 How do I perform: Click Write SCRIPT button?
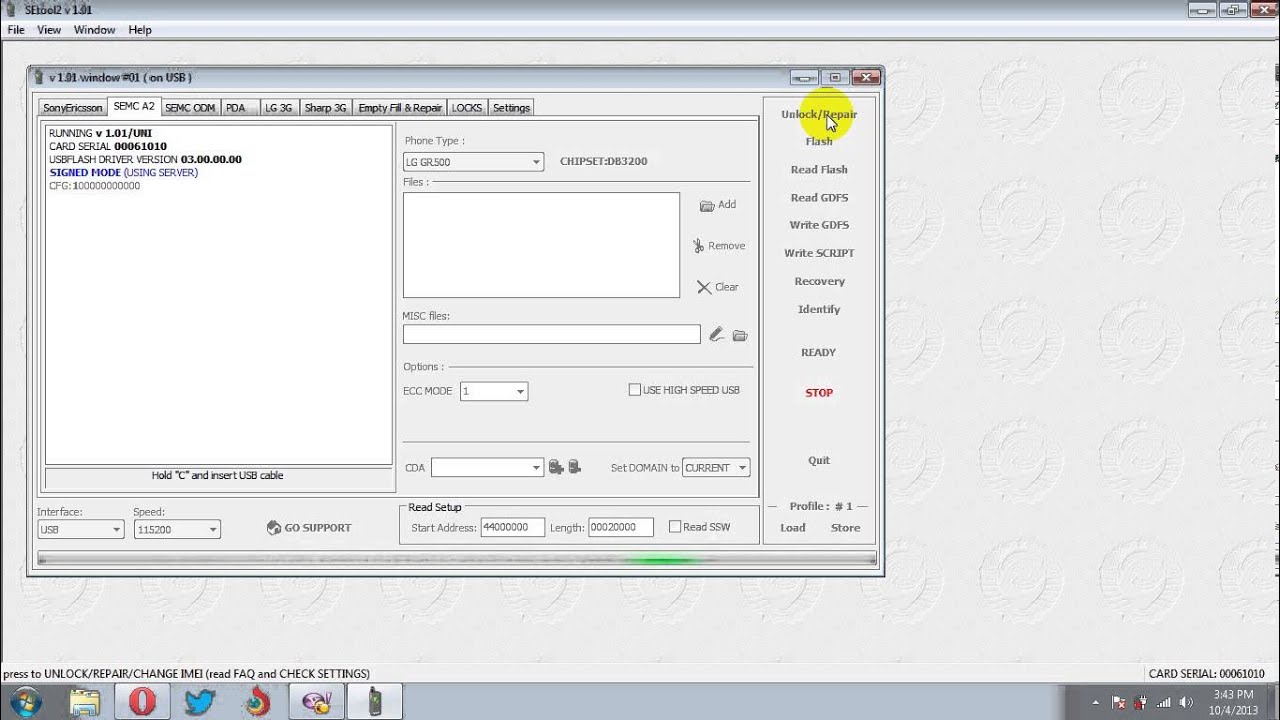point(819,253)
